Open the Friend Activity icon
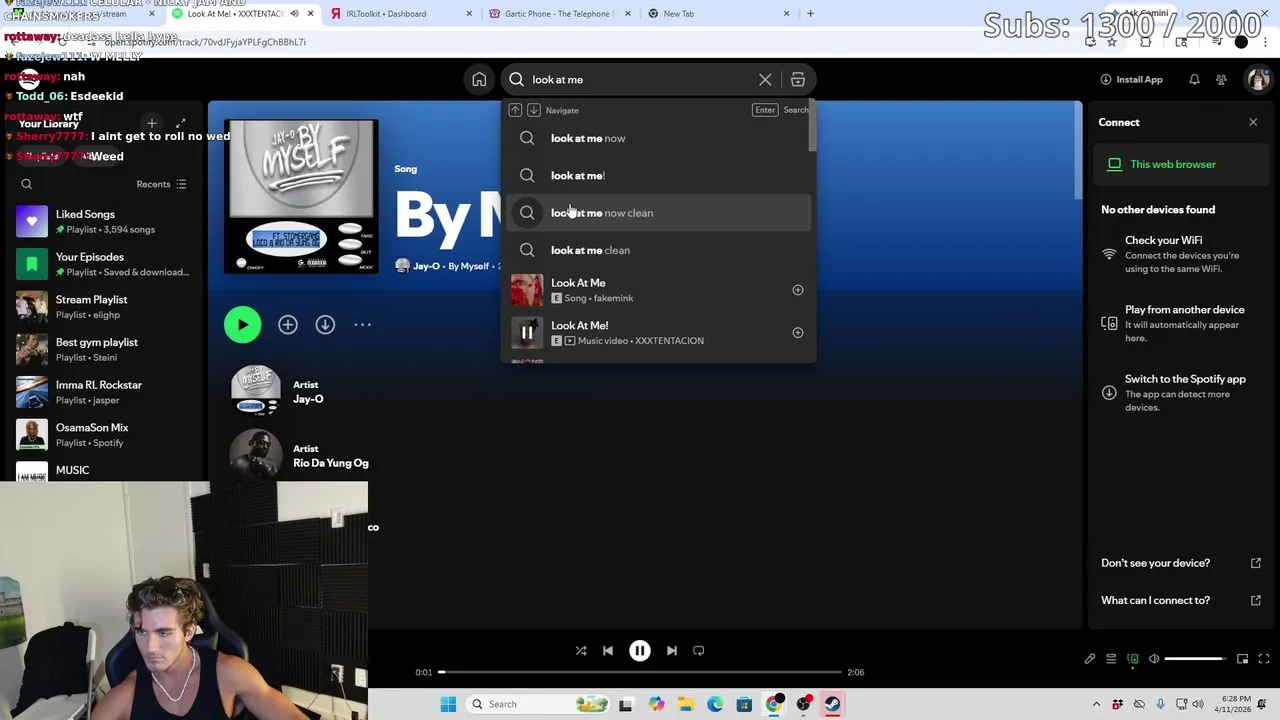The height and width of the screenshot is (720, 1280). 1221,80
